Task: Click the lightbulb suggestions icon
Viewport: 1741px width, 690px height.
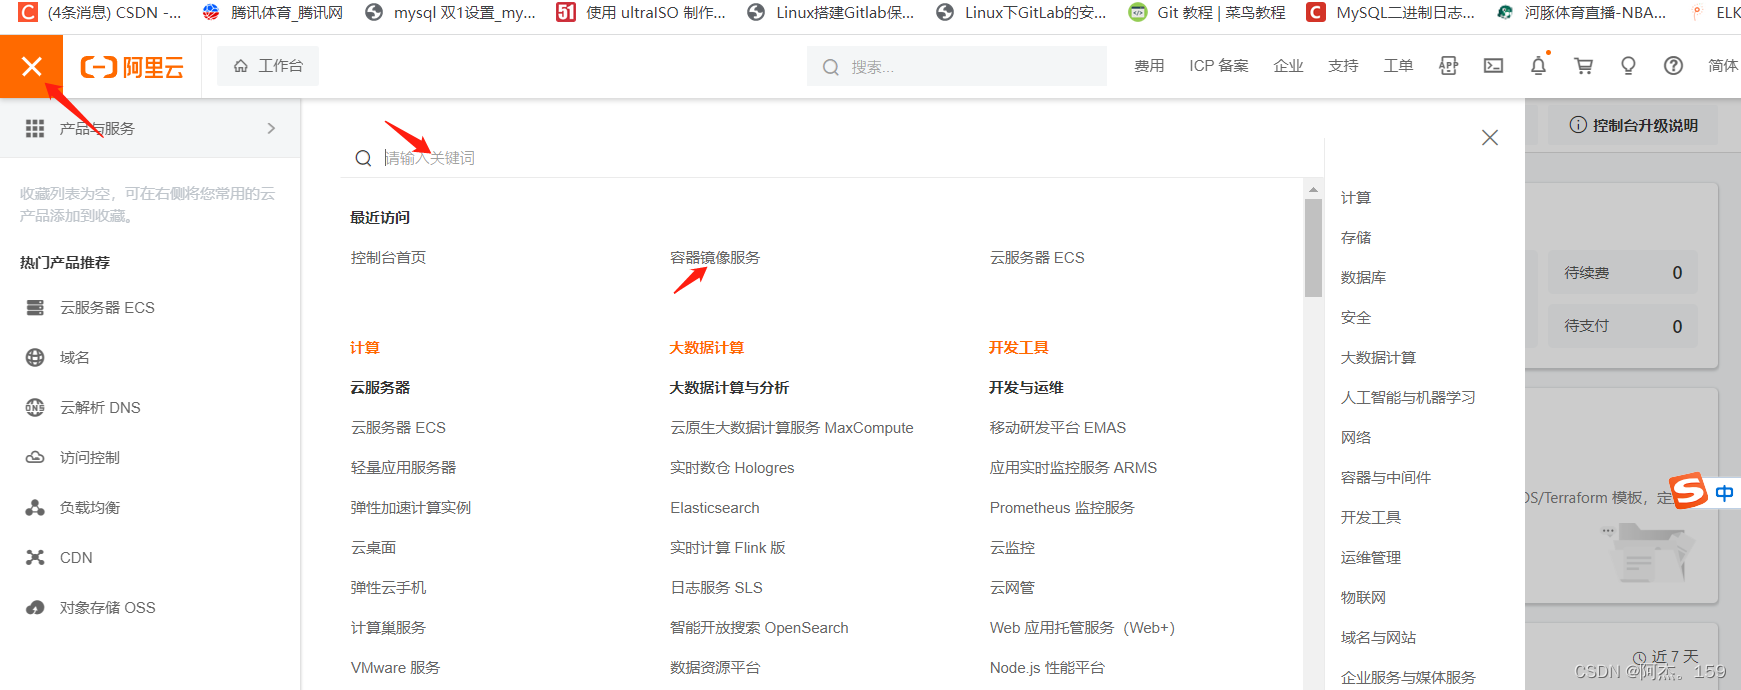Action: [x=1628, y=66]
